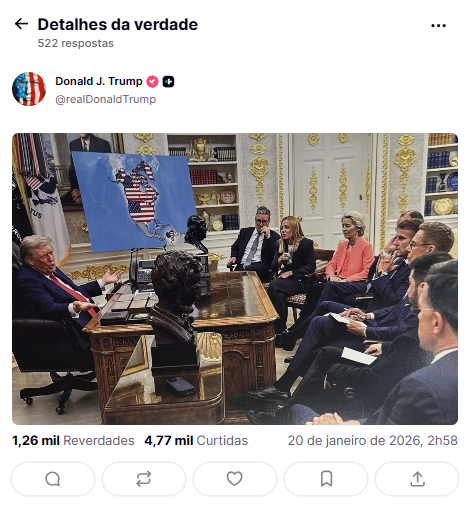Like the post with the heart button
The height and width of the screenshot is (521, 470).
click(x=235, y=479)
